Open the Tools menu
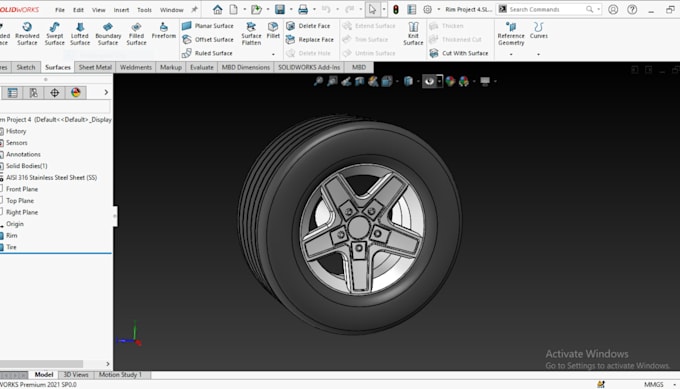680x389 pixels. [144, 10]
